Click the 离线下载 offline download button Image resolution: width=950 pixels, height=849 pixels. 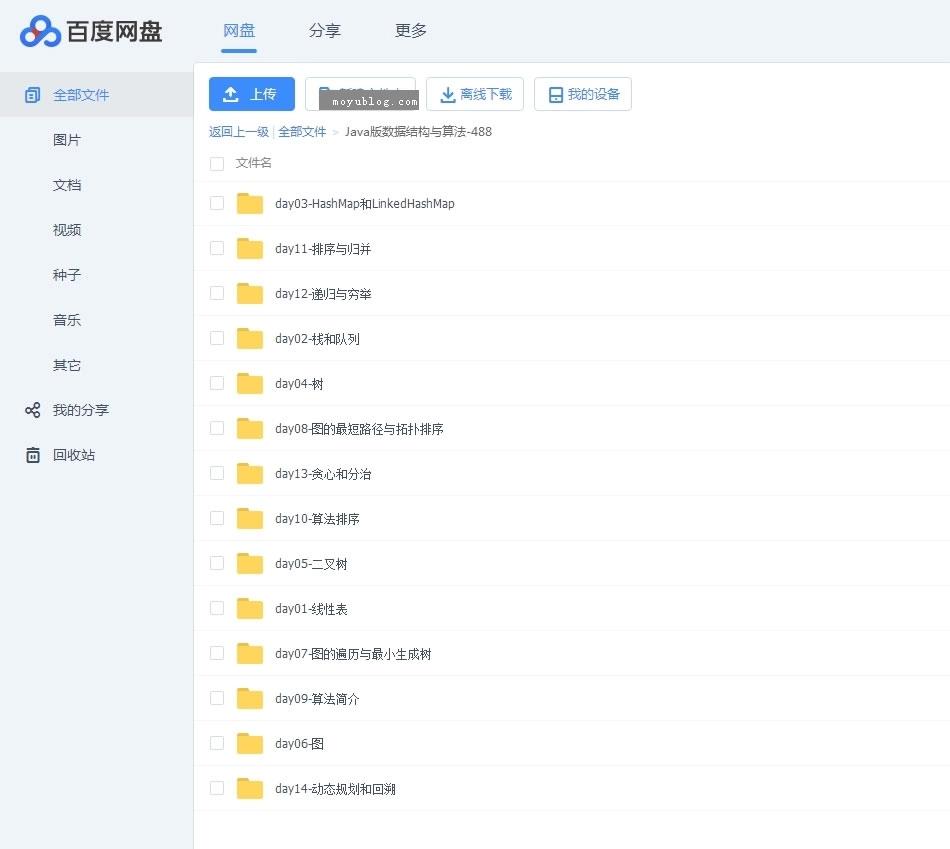(476, 94)
